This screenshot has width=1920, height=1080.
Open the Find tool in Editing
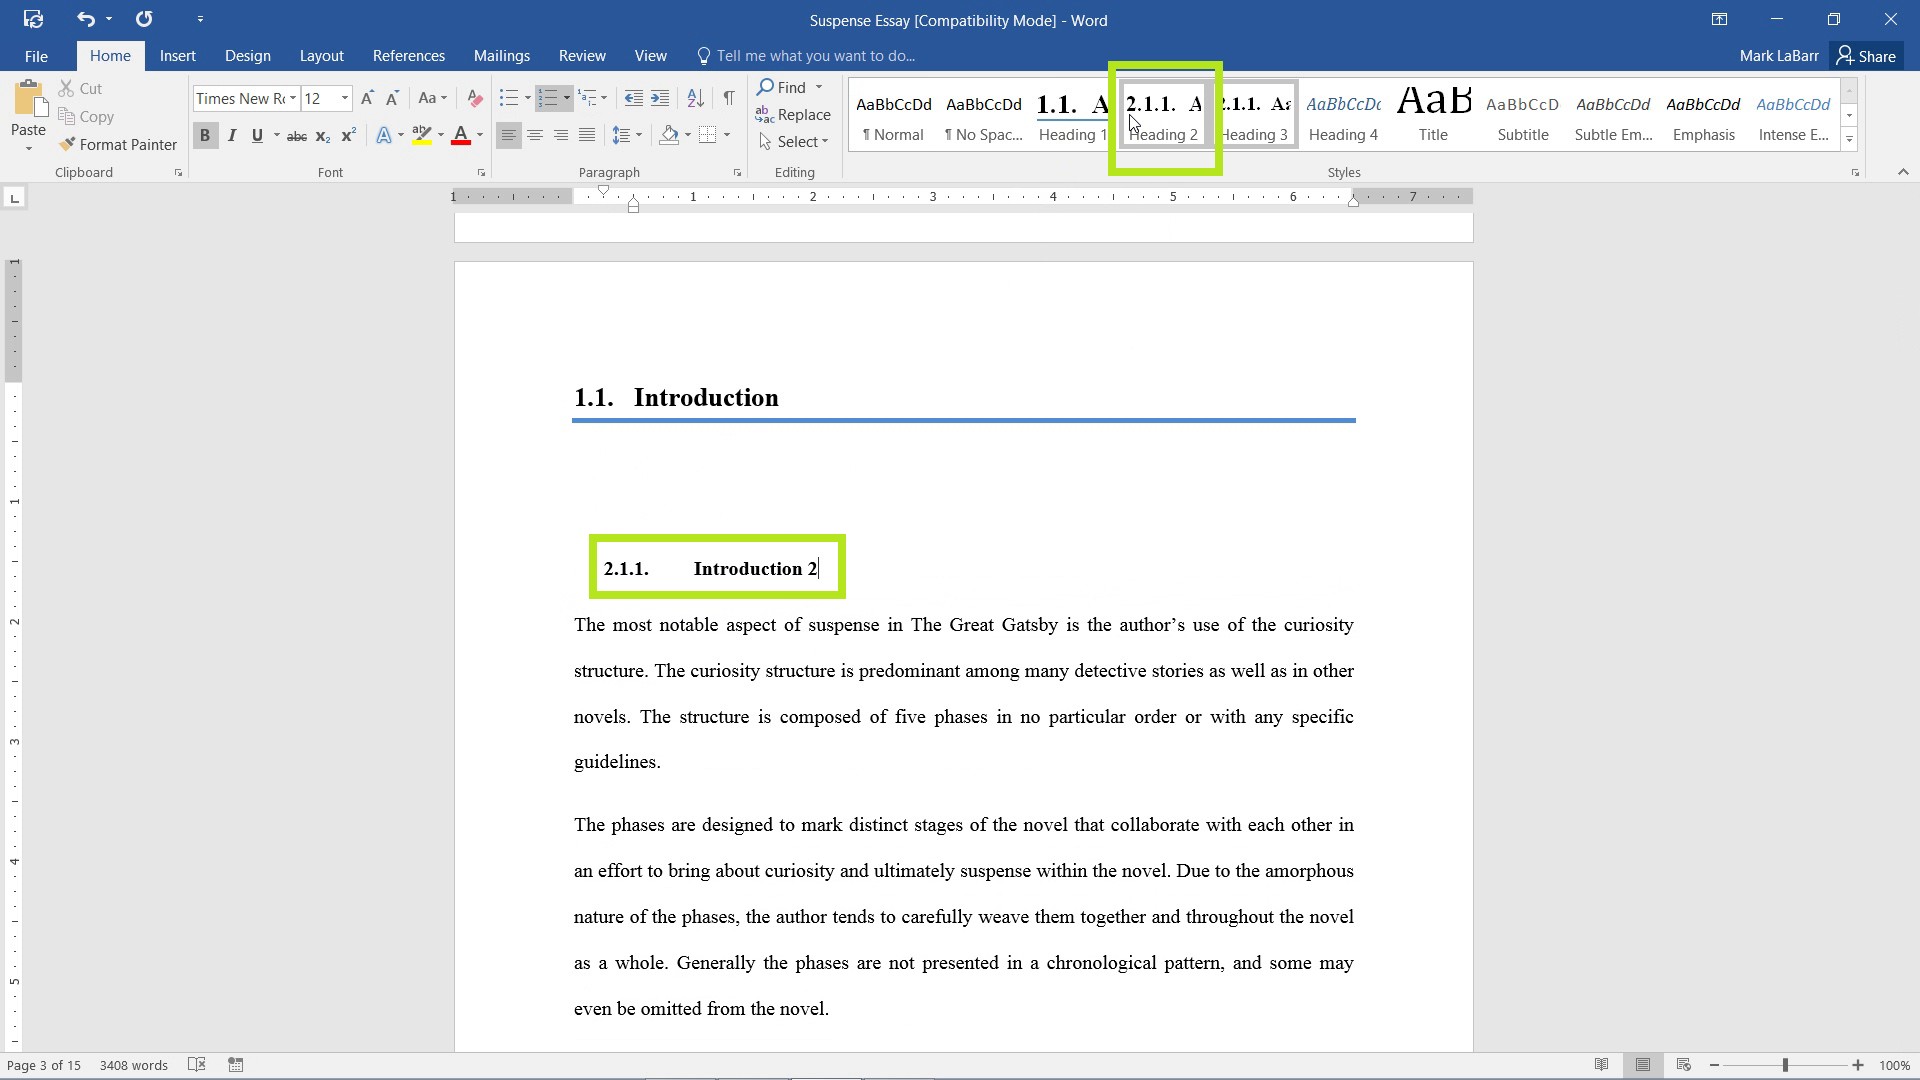(789, 87)
